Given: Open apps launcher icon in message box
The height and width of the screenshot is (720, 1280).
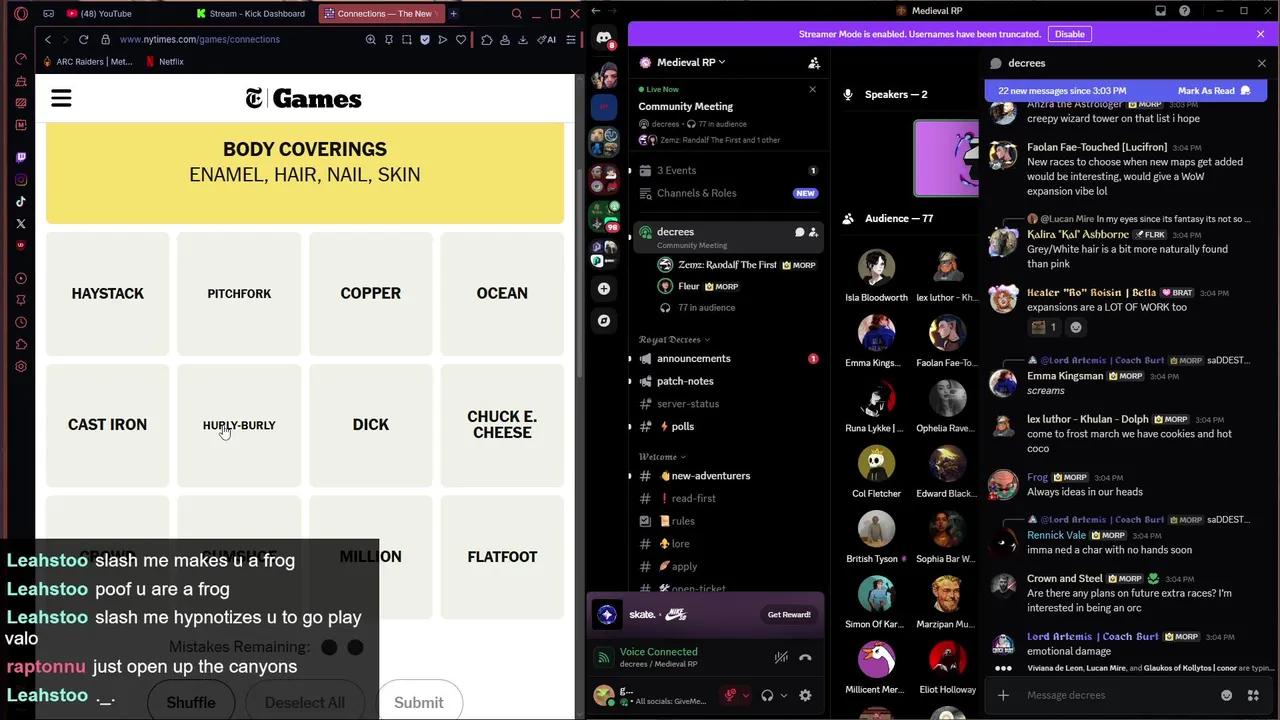Looking at the screenshot, I should pyautogui.click(x=1253, y=695).
